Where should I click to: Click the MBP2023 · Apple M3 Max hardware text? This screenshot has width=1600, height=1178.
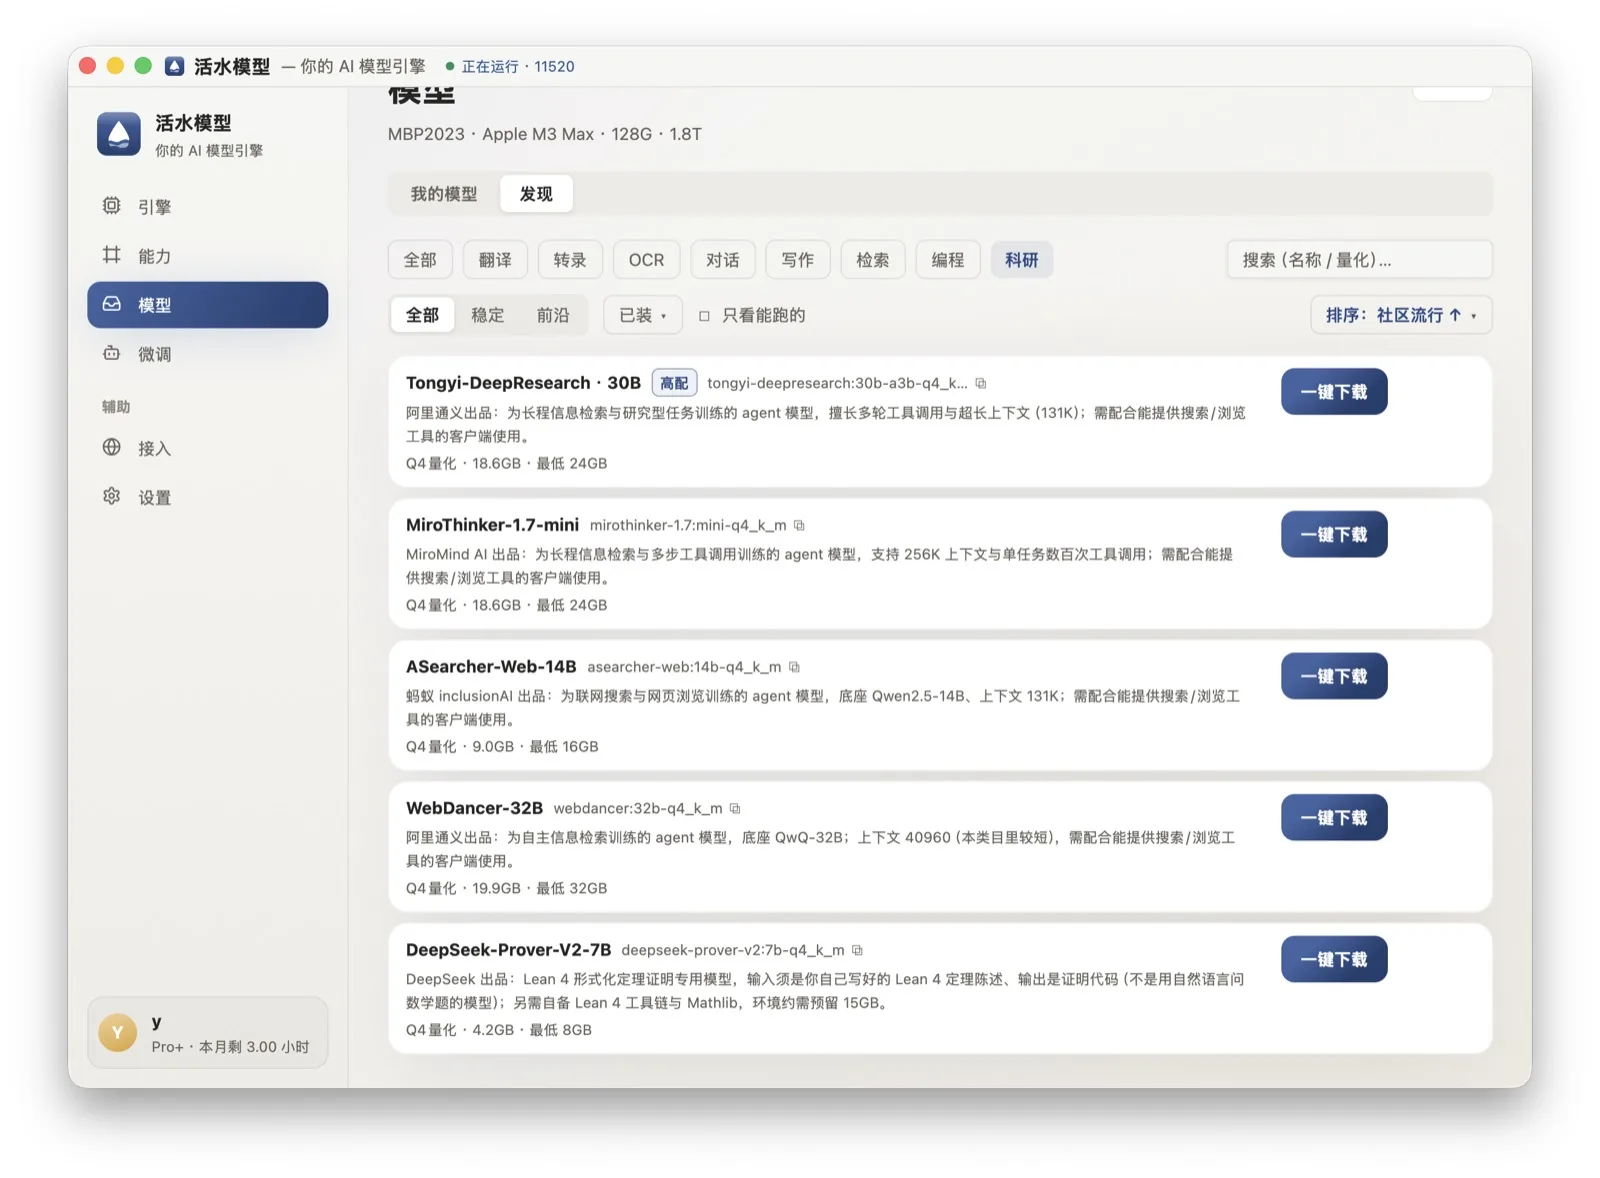pyautogui.click(x=545, y=134)
